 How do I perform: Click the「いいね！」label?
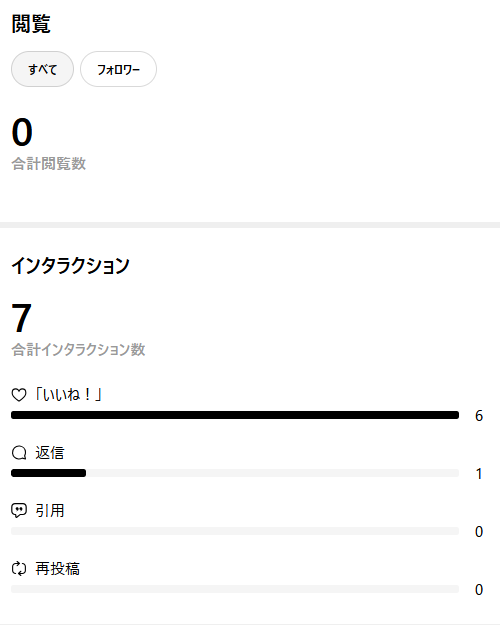click(69, 395)
